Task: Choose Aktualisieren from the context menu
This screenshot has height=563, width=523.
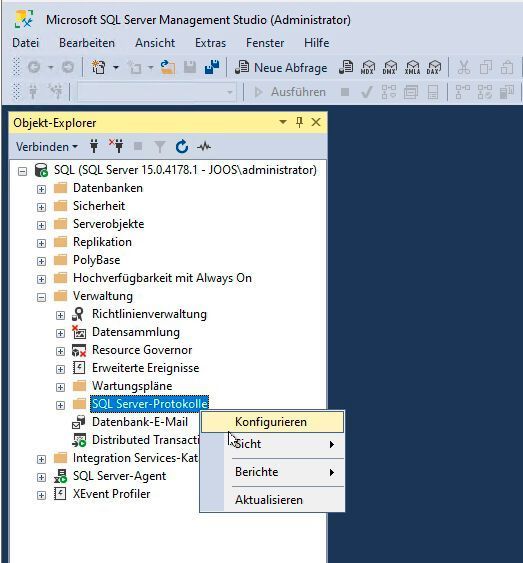Action: (x=272, y=500)
